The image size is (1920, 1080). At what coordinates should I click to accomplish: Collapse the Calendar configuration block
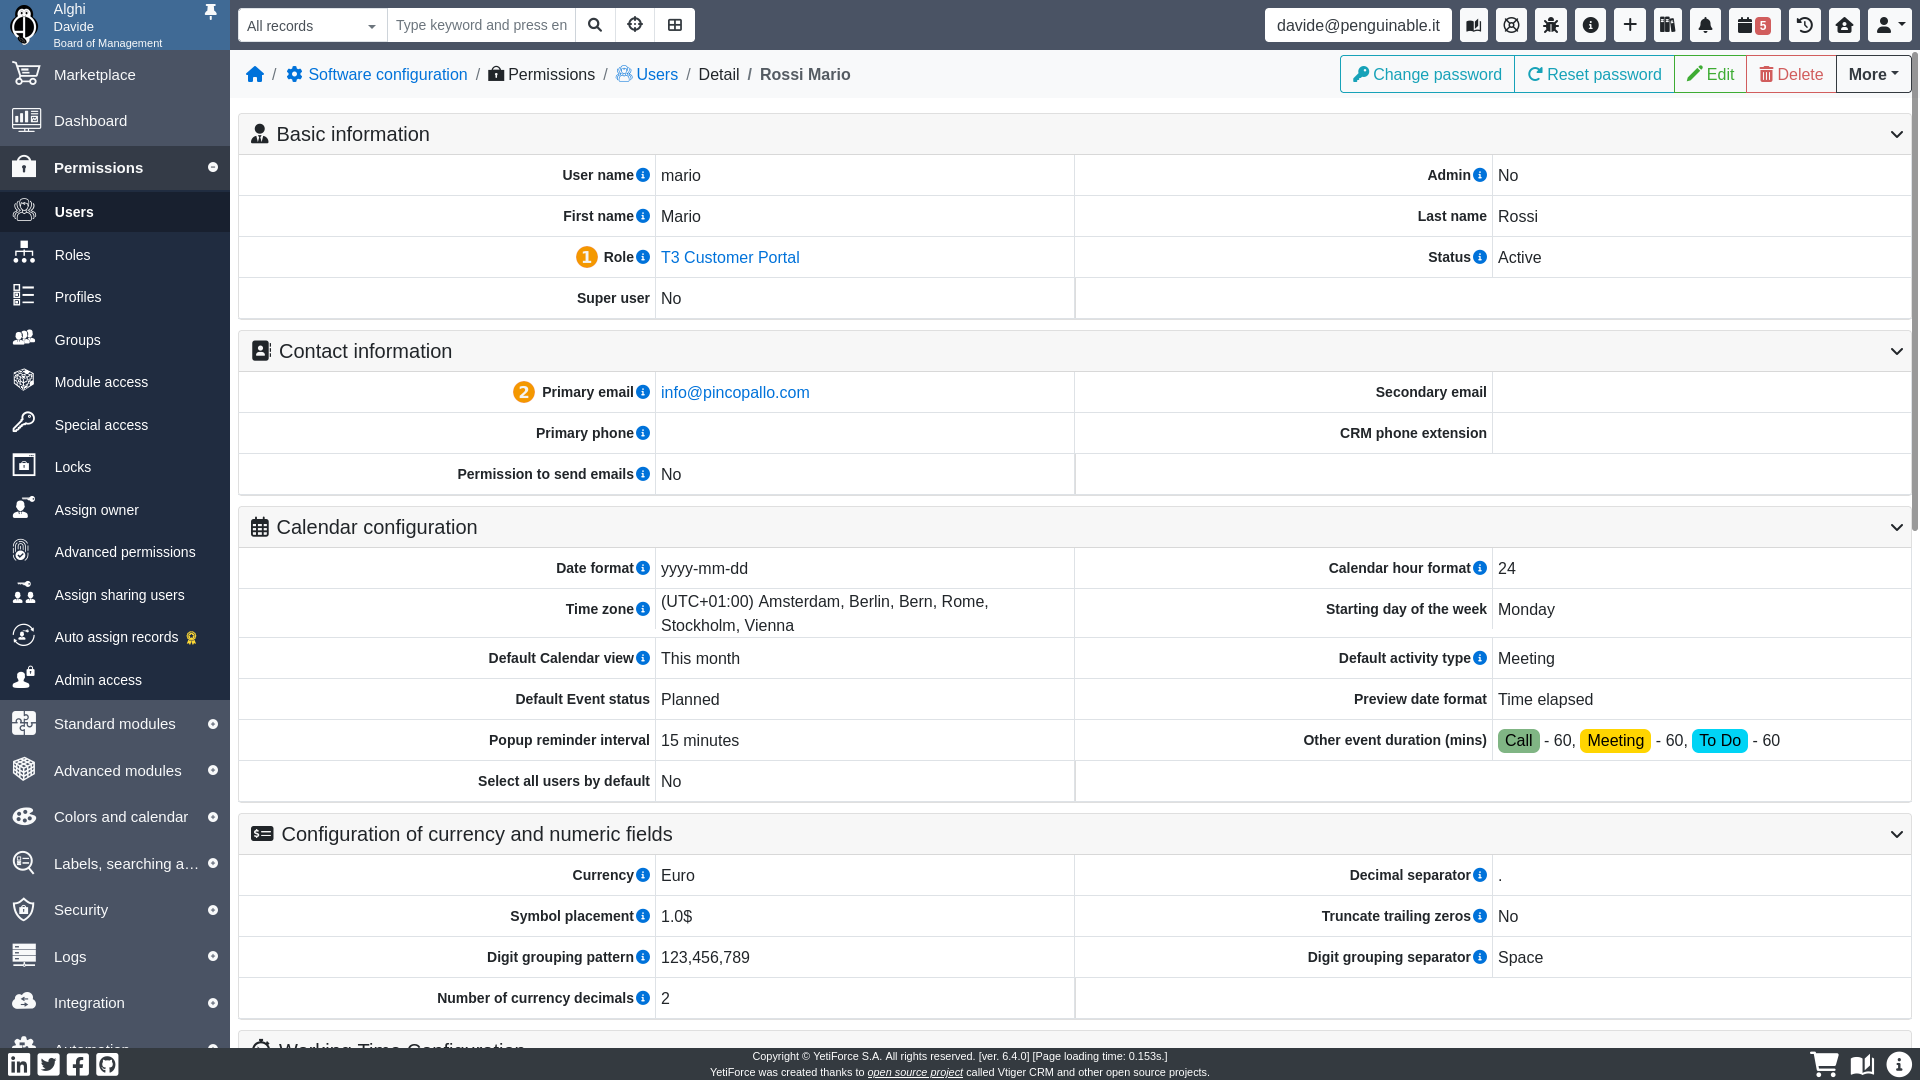1896,527
